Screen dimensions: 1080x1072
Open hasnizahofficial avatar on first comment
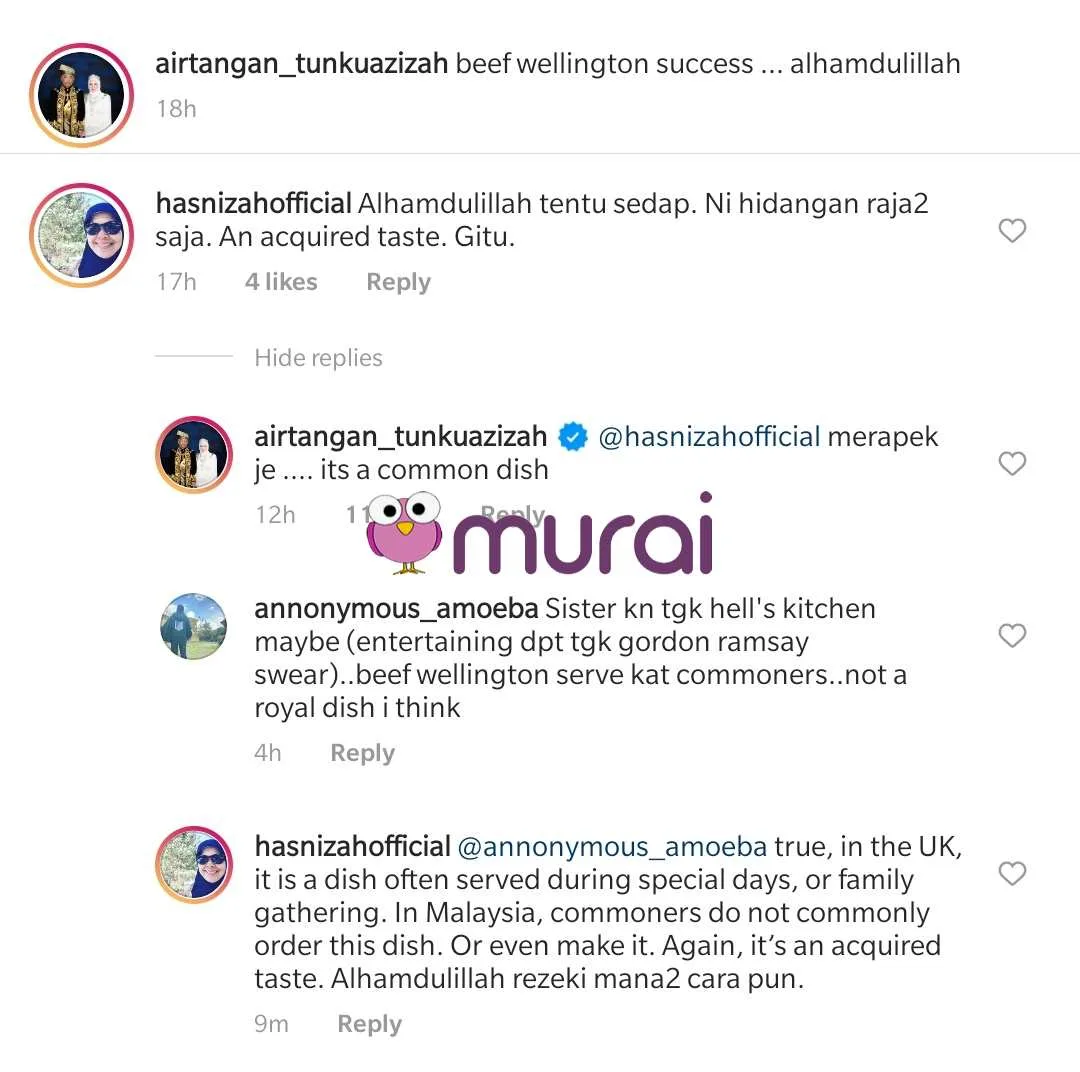81,235
